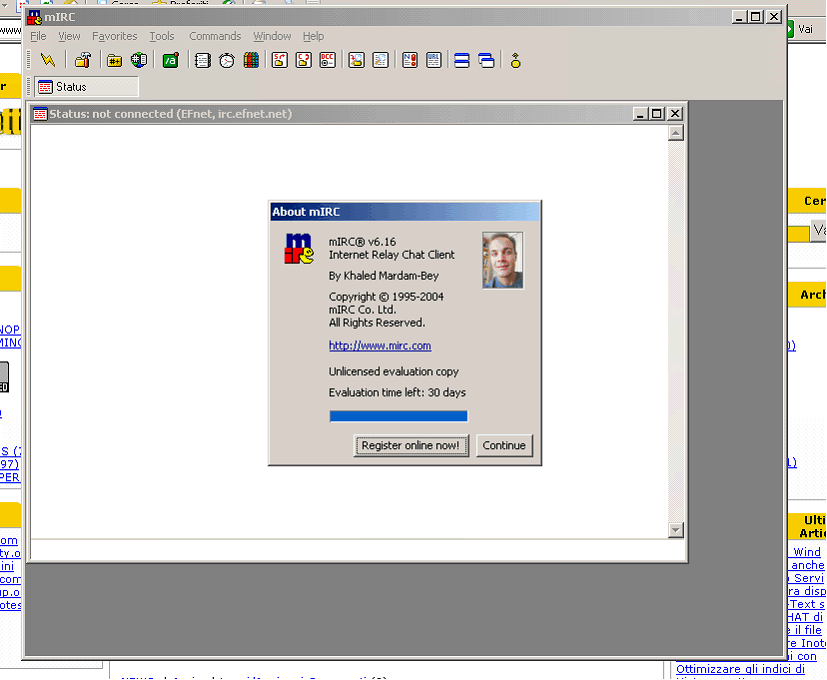
Task: Click the 'Copyright © 1995-2004' text
Action: 386,296
